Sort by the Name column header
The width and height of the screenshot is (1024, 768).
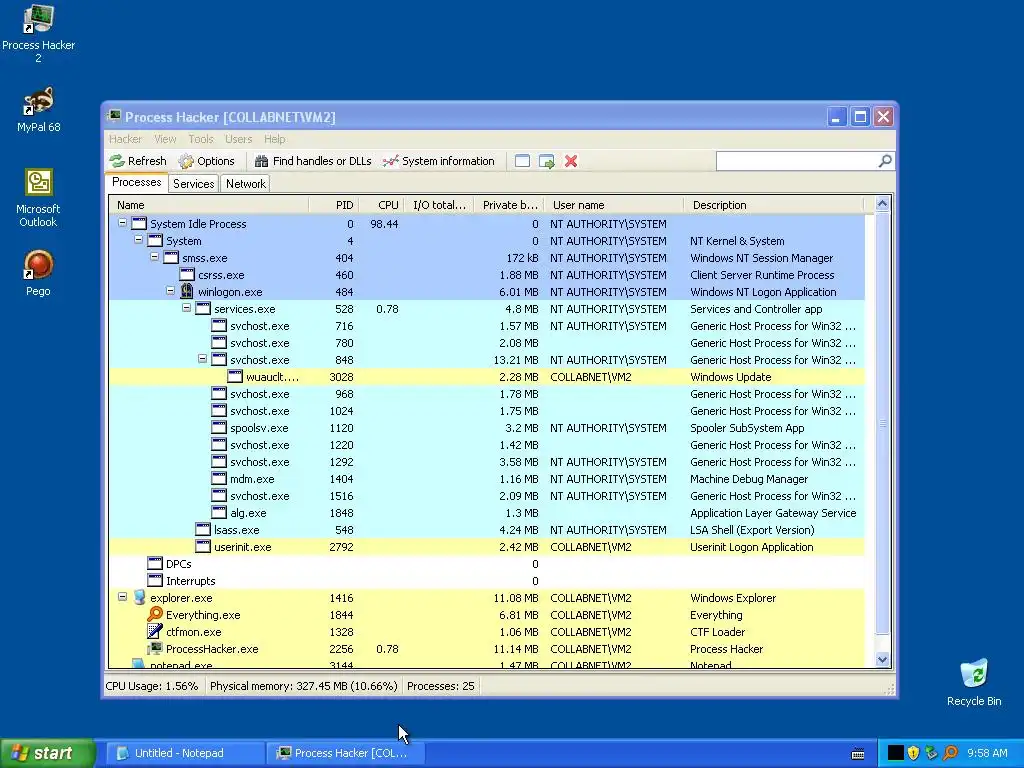pyautogui.click(x=208, y=205)
